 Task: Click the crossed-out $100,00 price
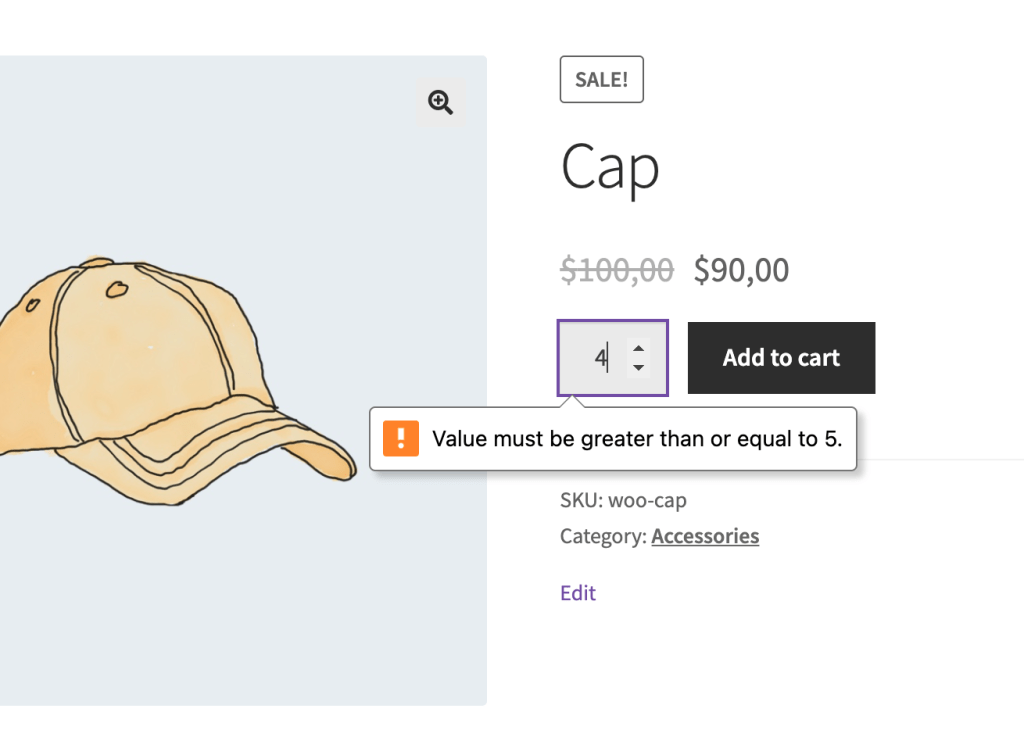(616, 269)
